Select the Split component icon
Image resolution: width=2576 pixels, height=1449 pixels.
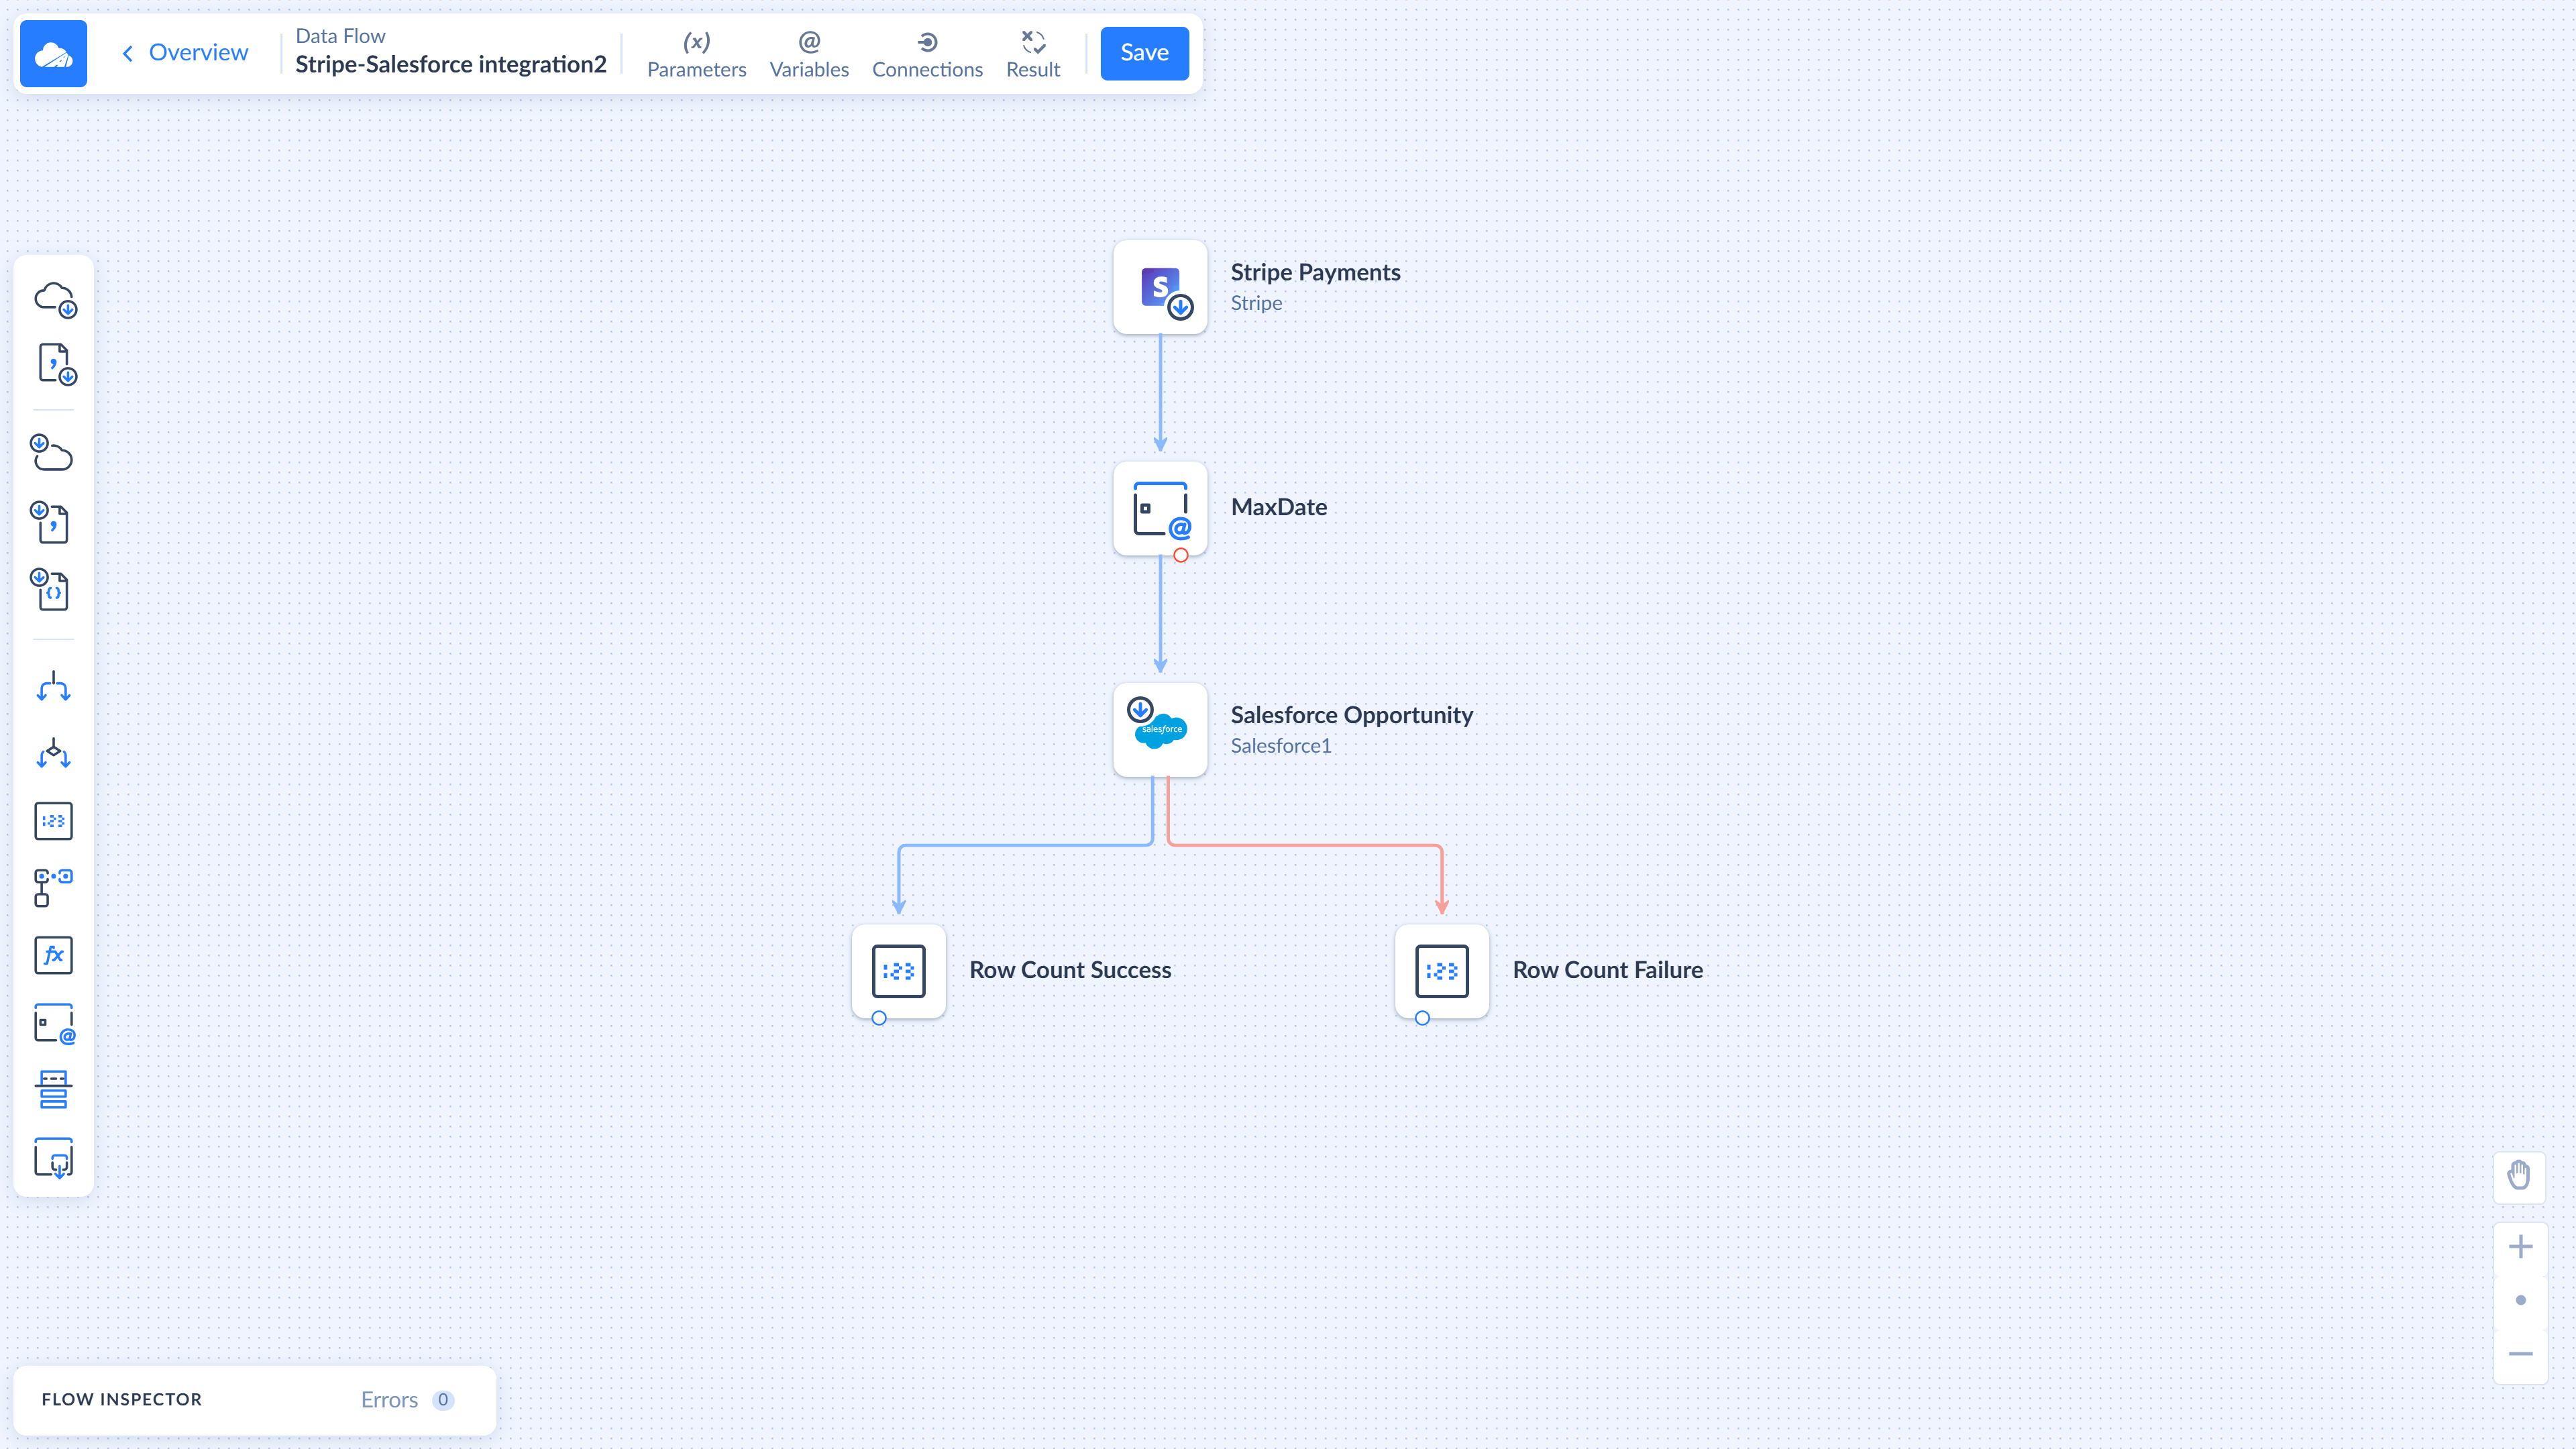pyautogui.click(x=53, y=687)
